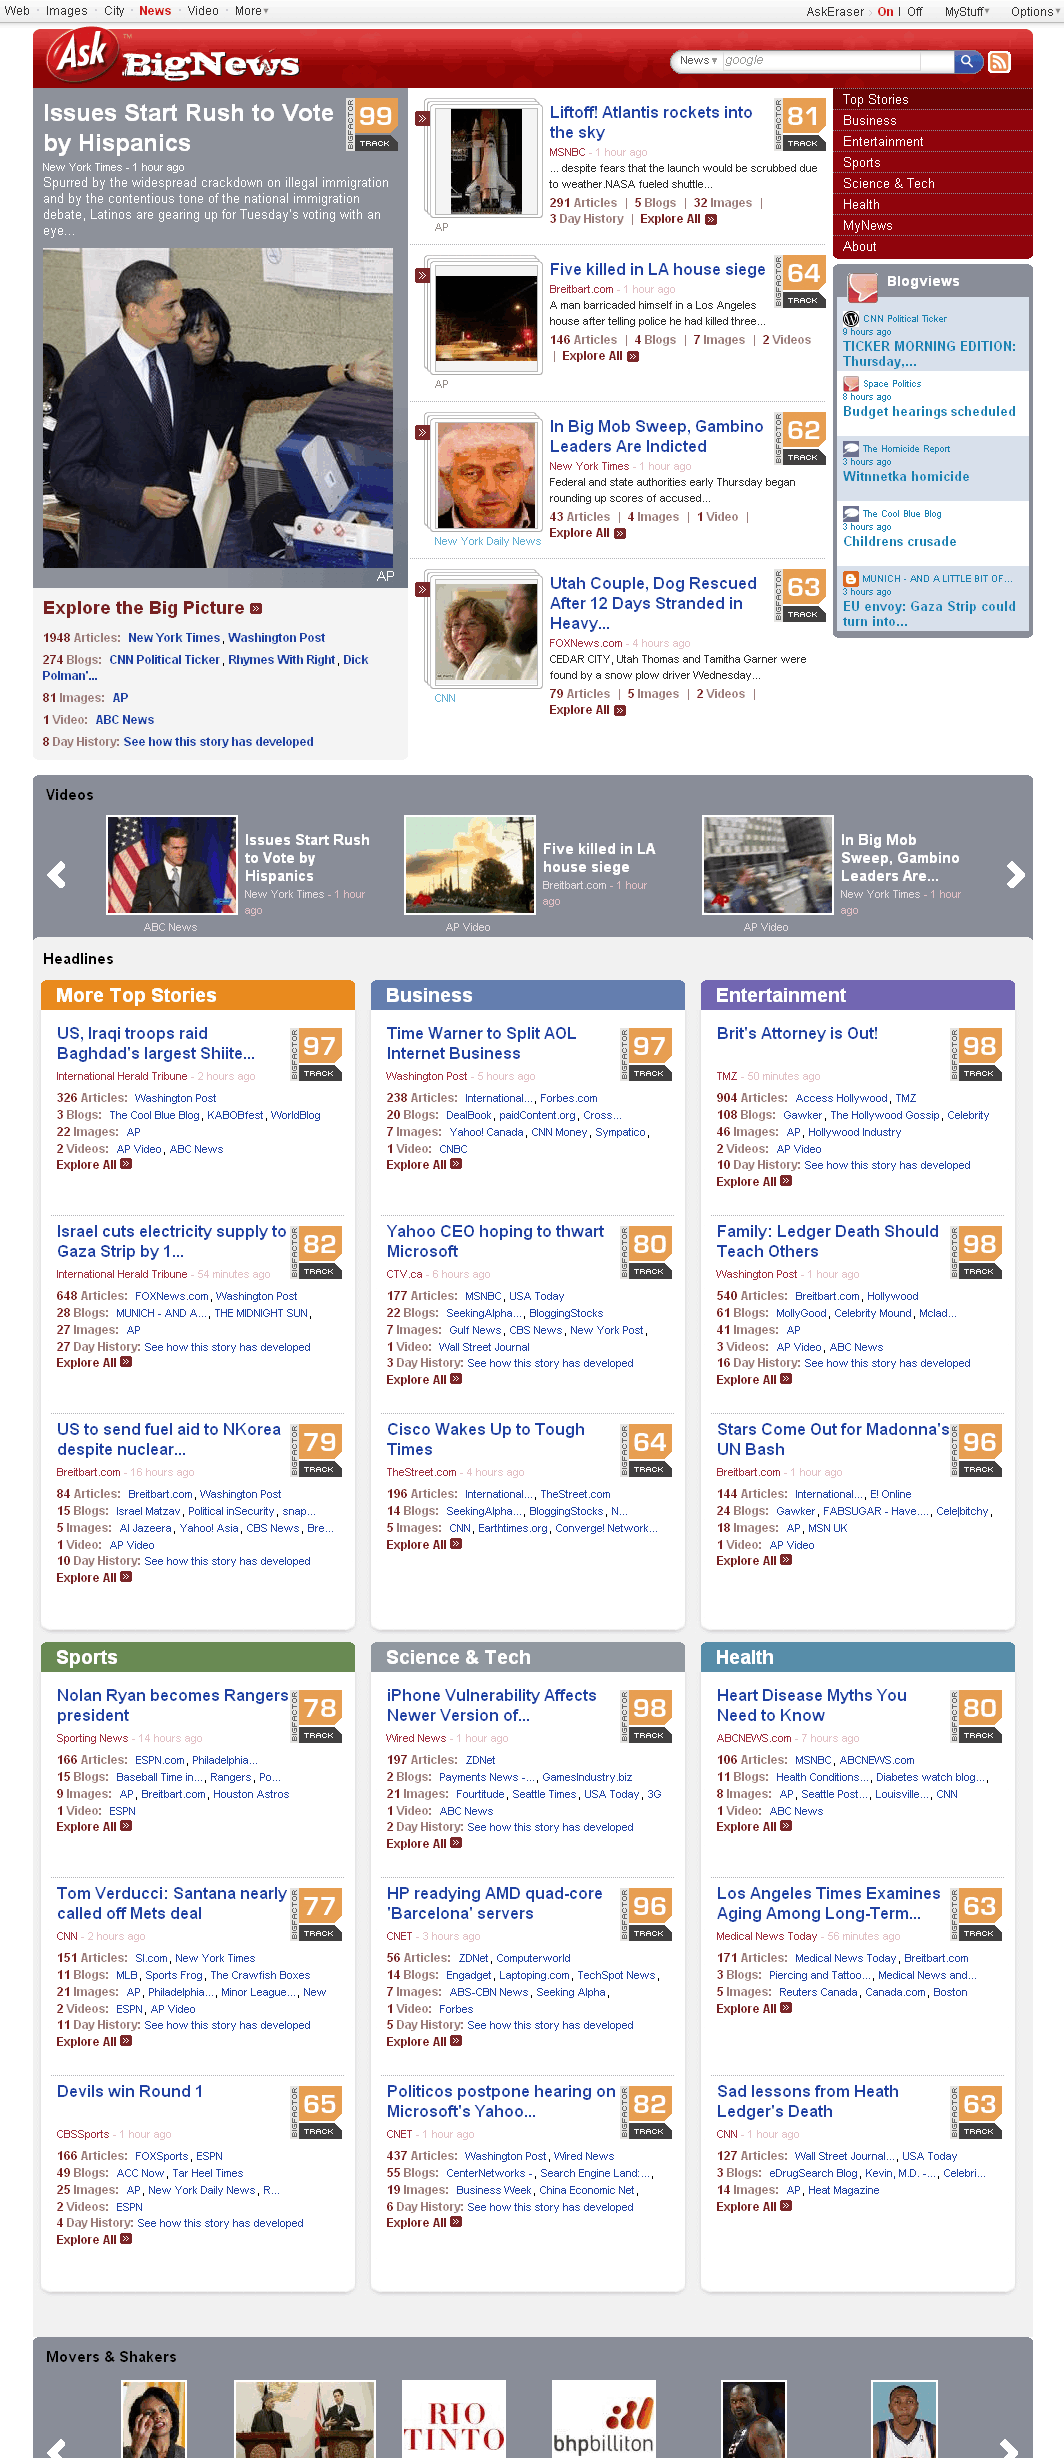Switch to Images search in top bar
This screenshot has height=2458, width=1064.
click(x=66, y=11)
